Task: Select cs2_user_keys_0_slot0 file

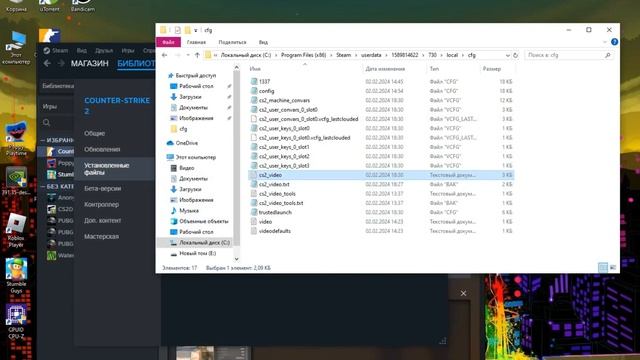Action: (284, 128)
